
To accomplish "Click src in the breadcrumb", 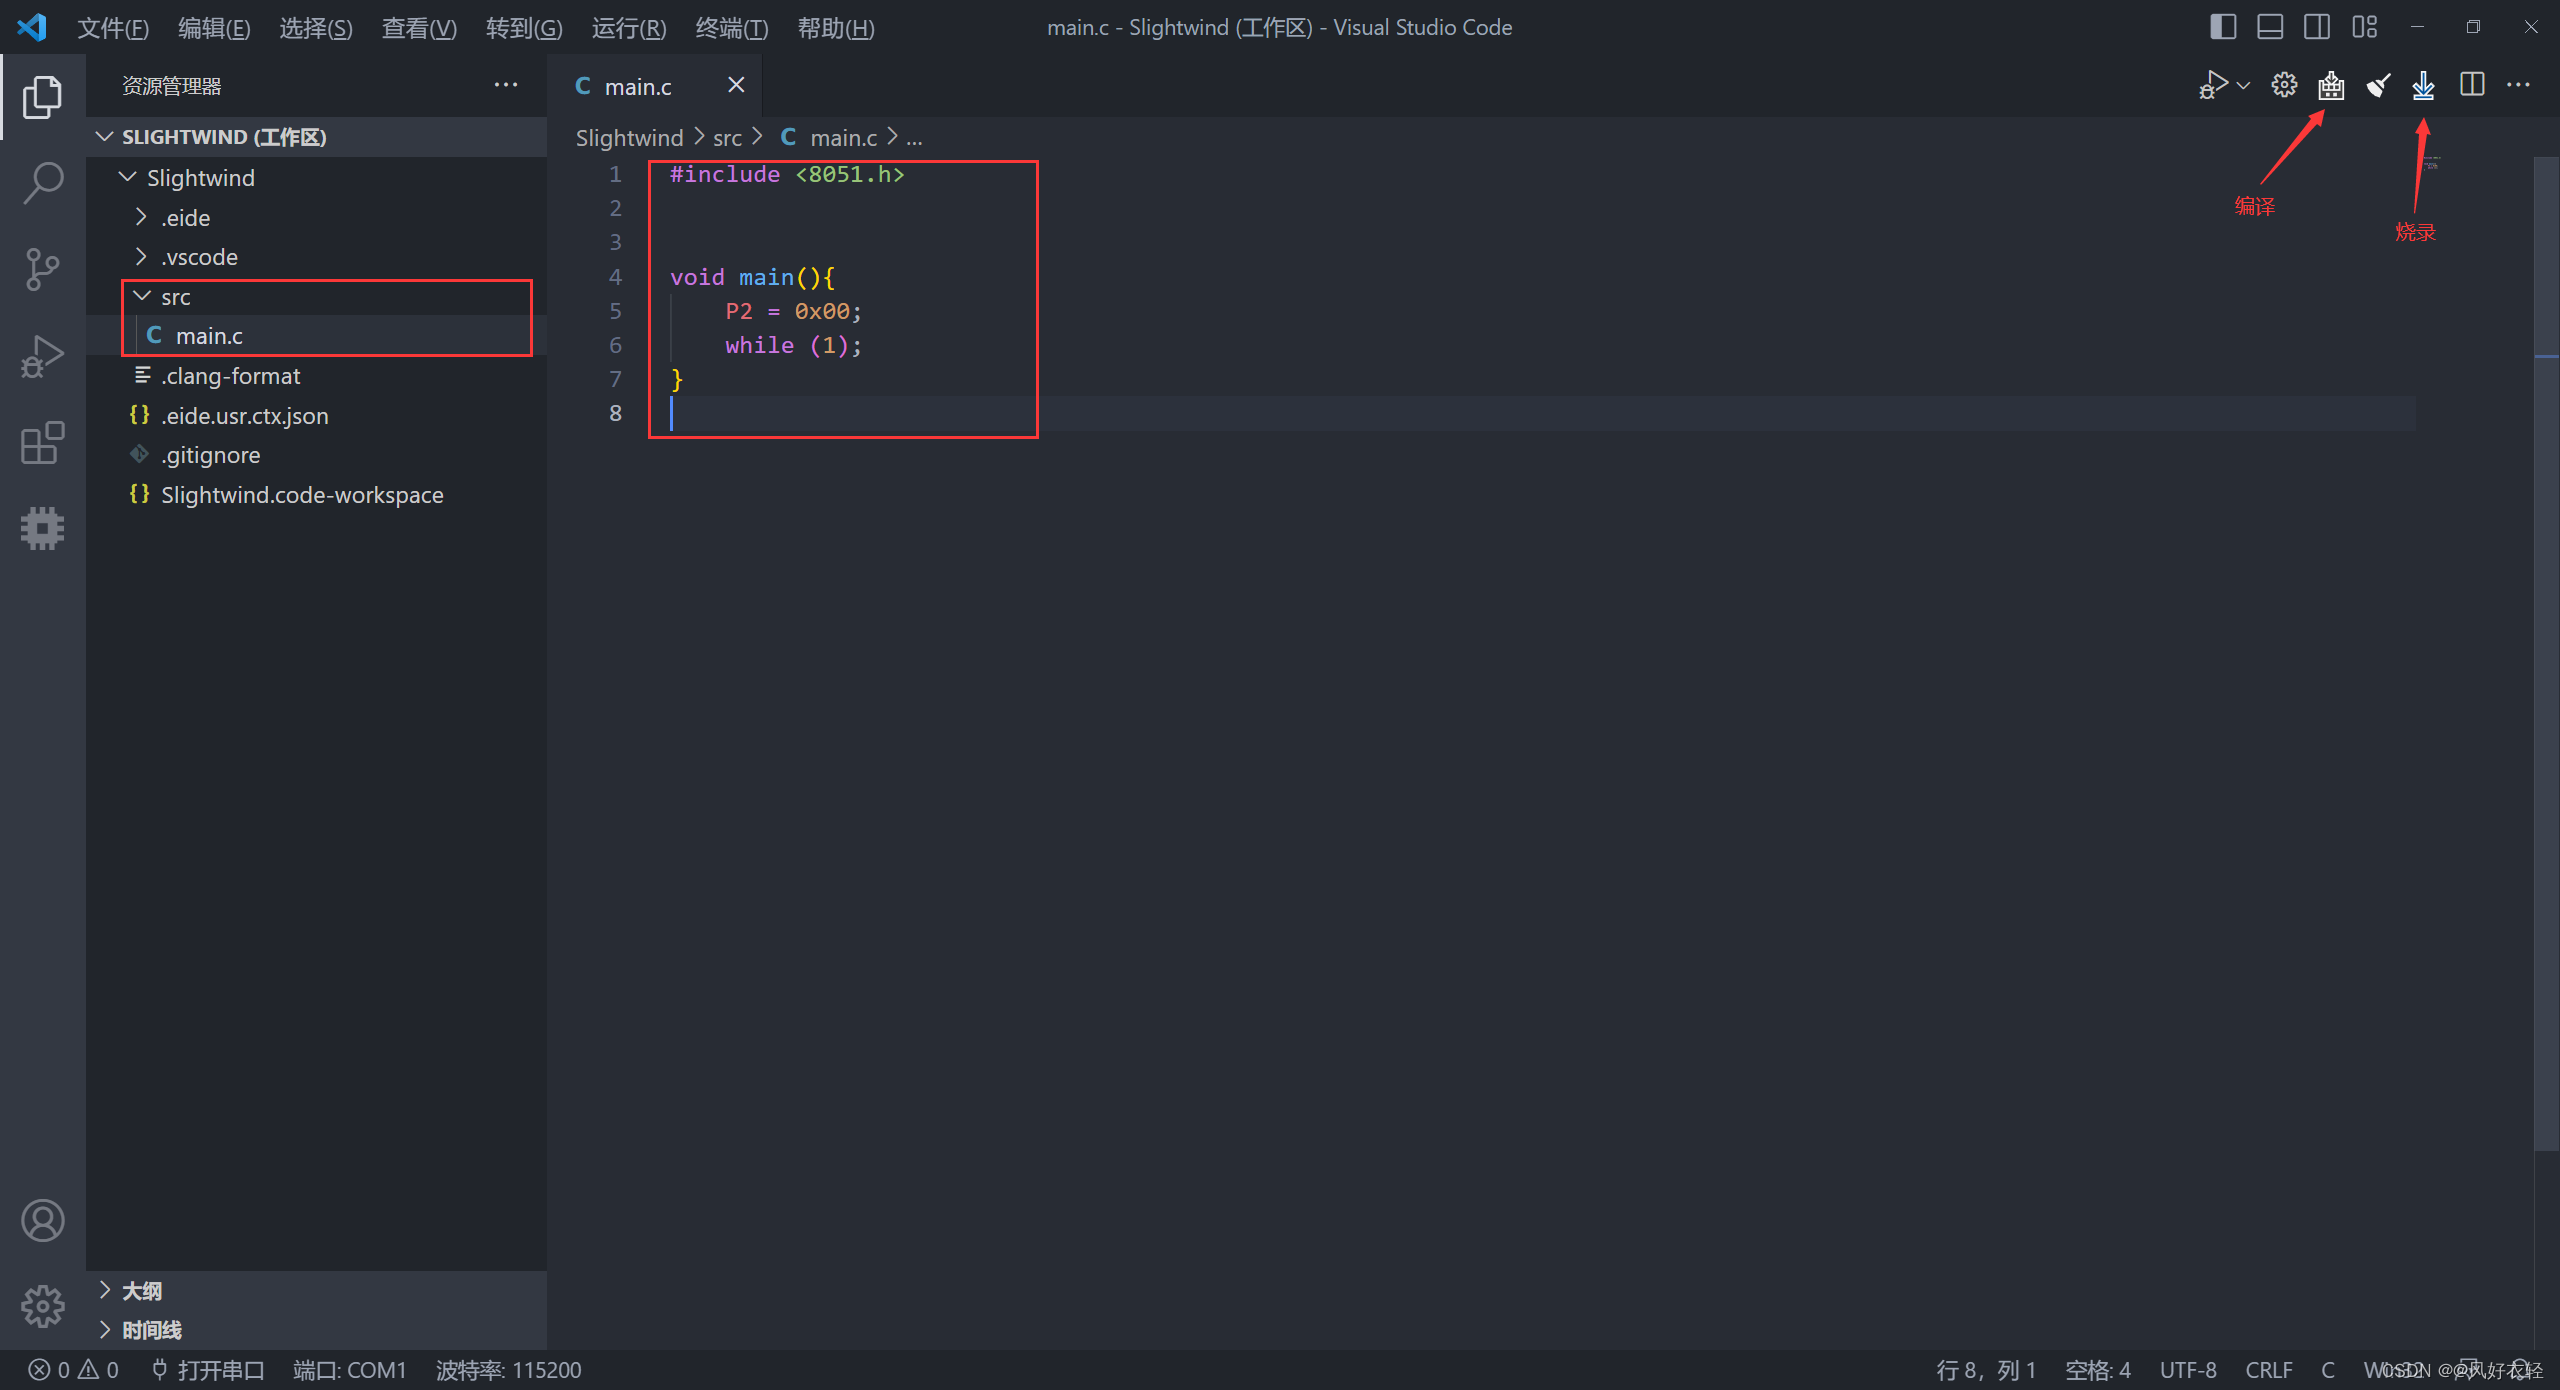I will tap(727, 138).
